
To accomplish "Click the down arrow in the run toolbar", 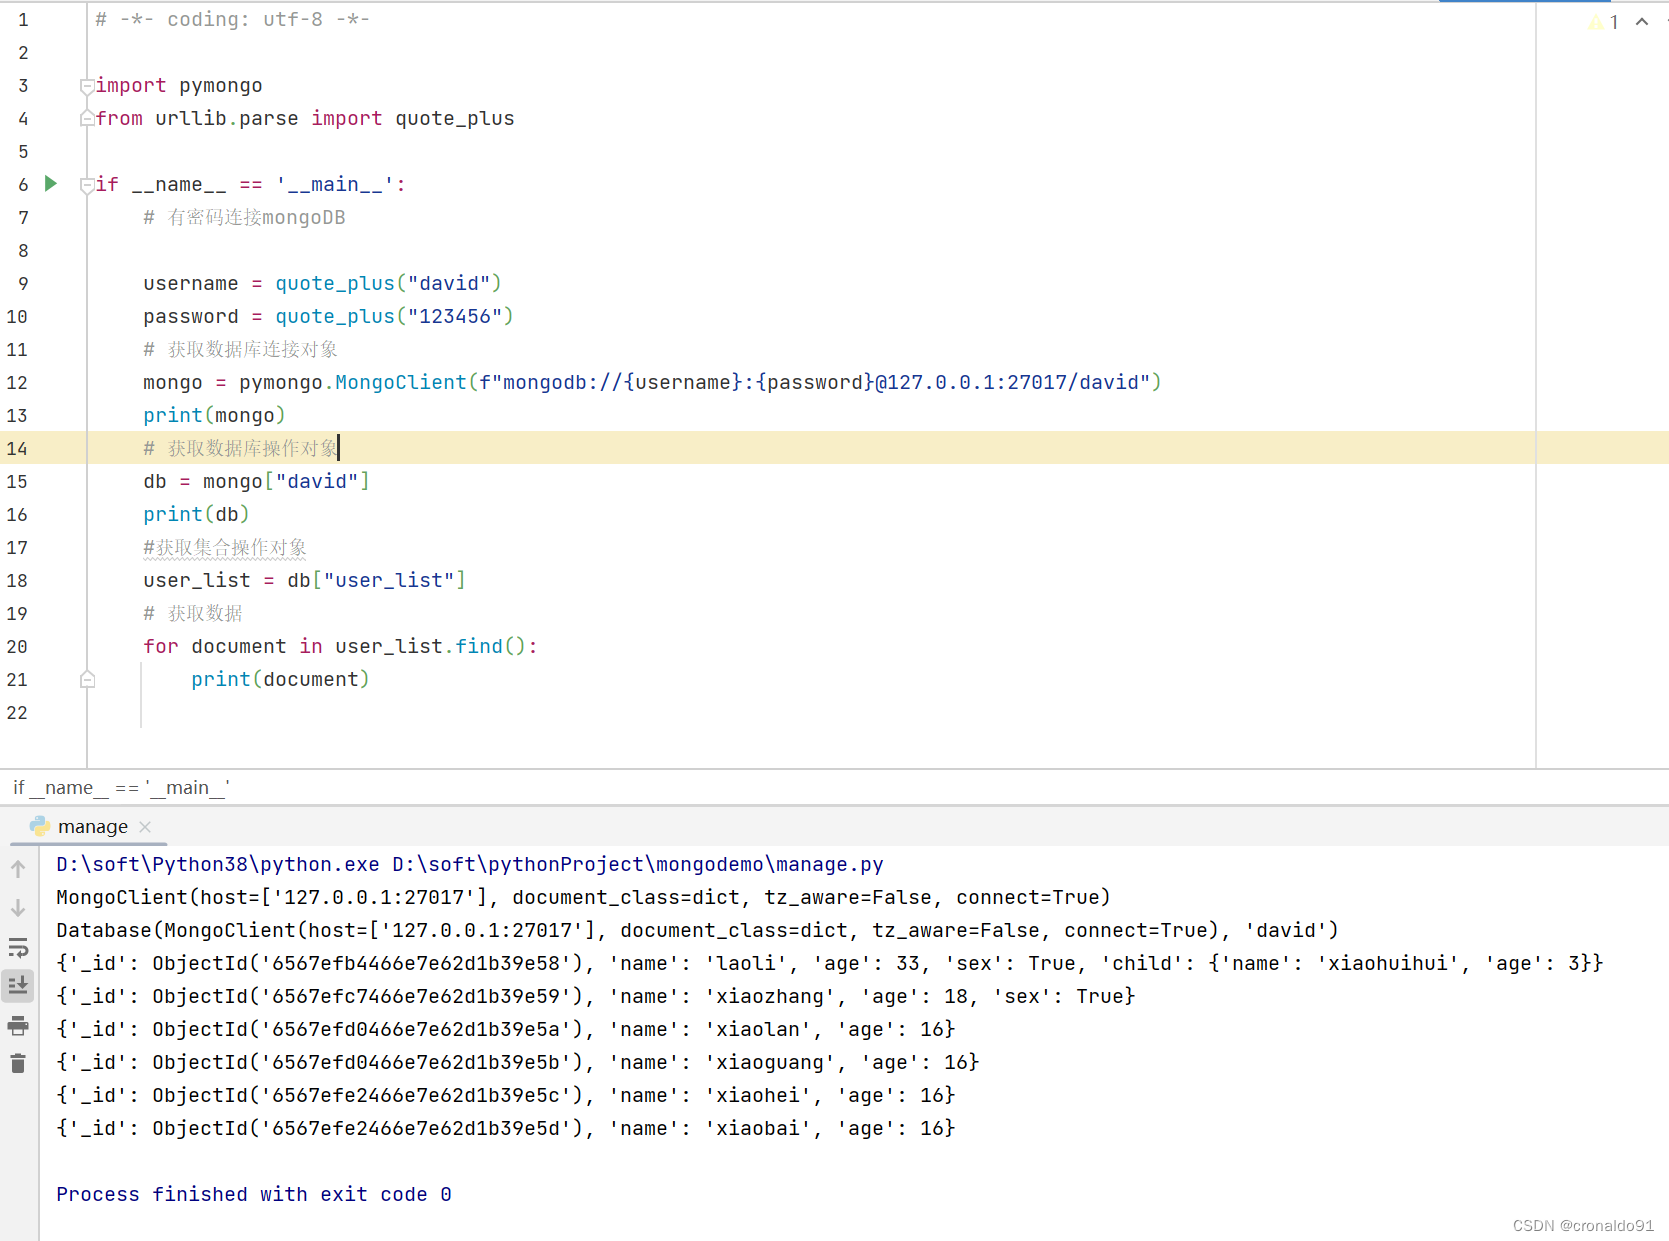I will pyautogui.click(x=18, y=908).
